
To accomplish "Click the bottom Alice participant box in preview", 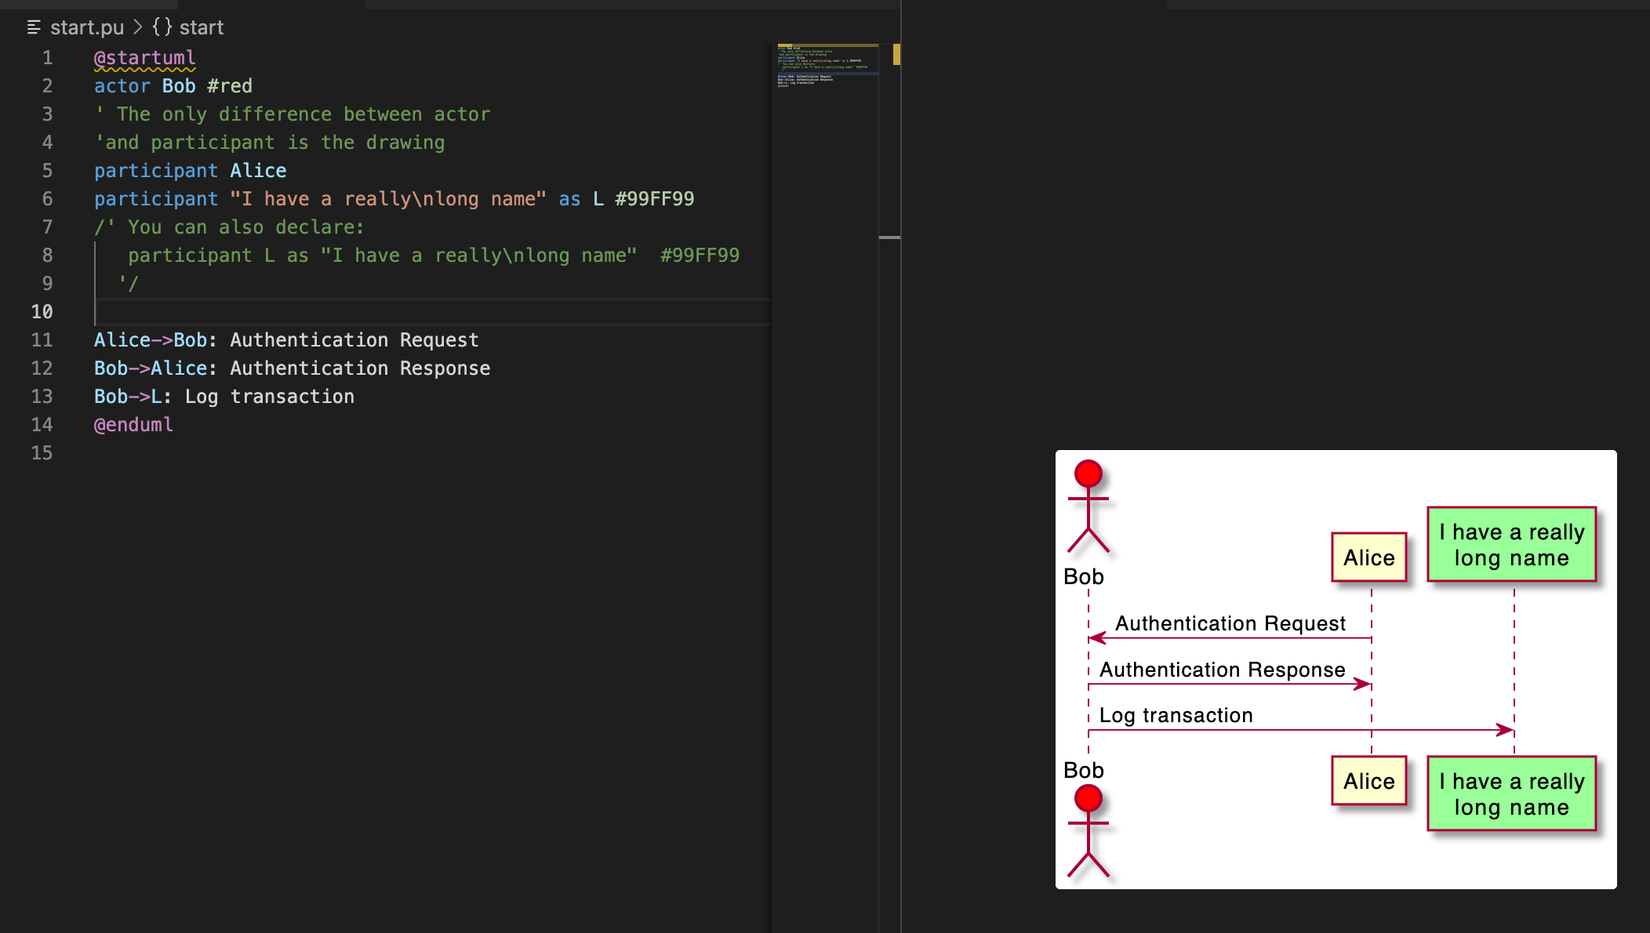I will [1368, 781].
